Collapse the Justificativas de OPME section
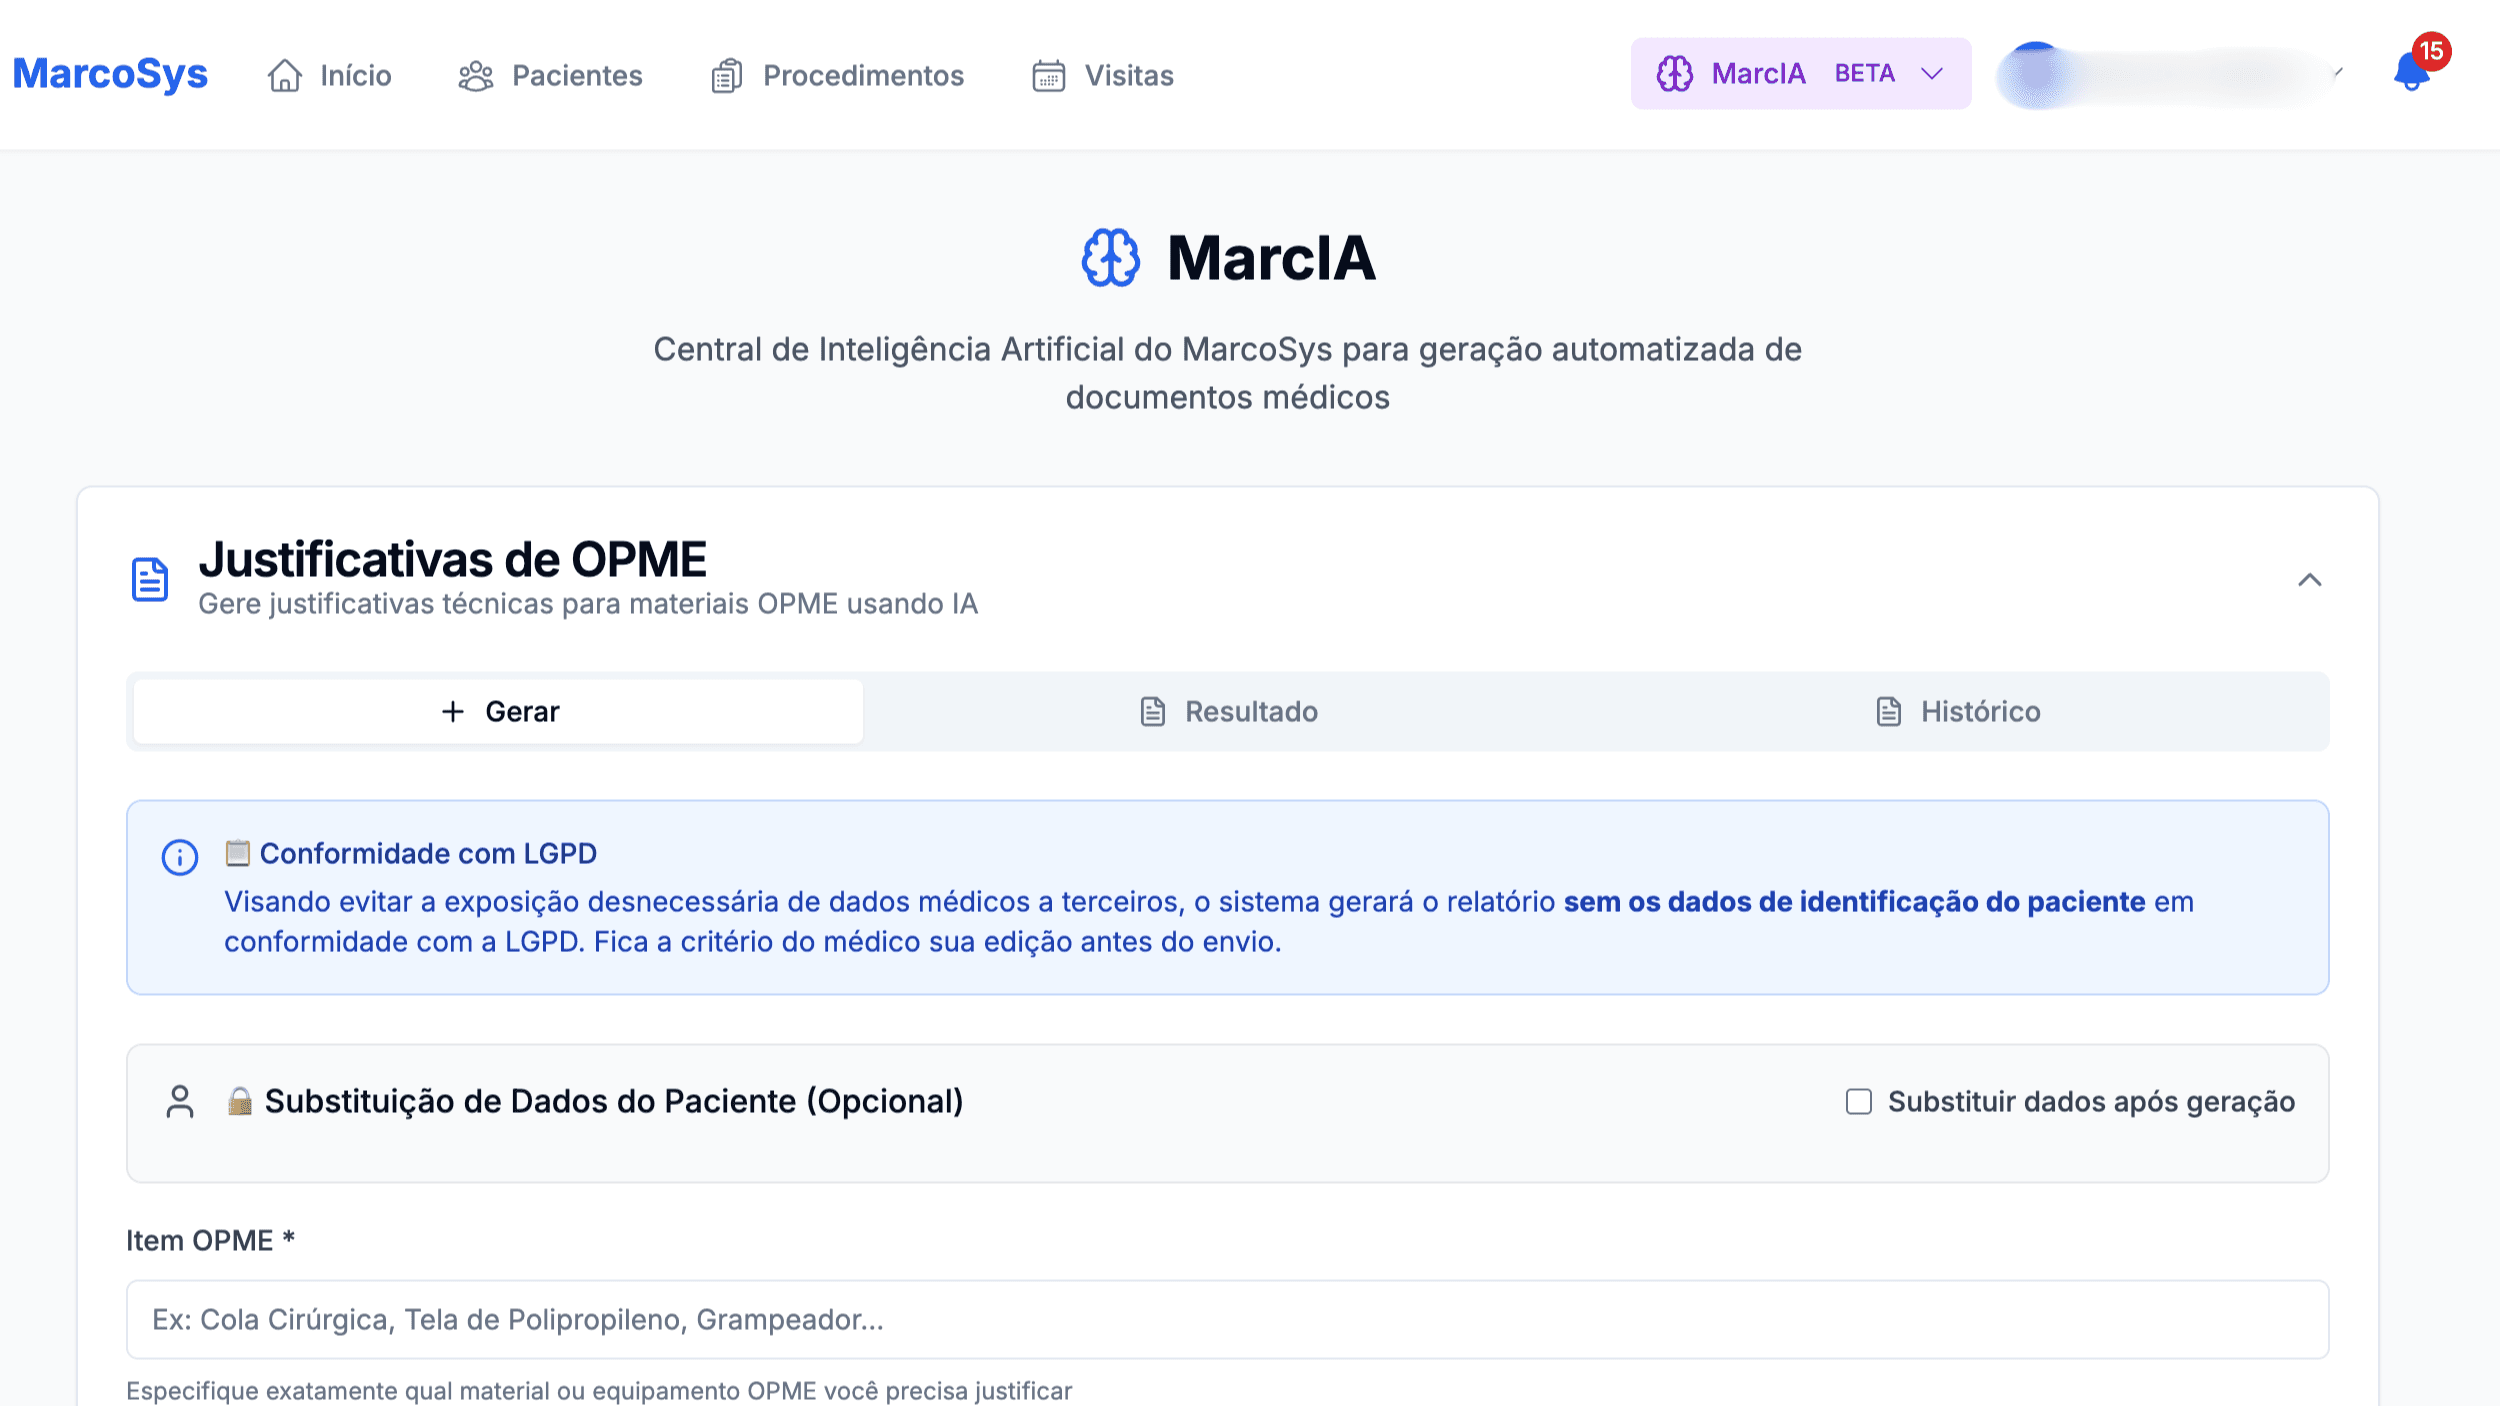The width and height of the screenshot is (2500, 1406). pyautogui.click(x=2310, y=580)
